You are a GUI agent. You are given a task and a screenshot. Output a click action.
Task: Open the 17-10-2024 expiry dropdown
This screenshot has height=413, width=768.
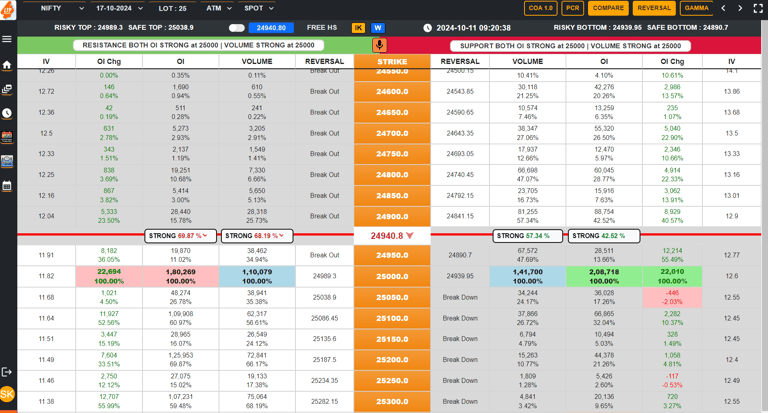pyautogui.click(x=119, y=8)
